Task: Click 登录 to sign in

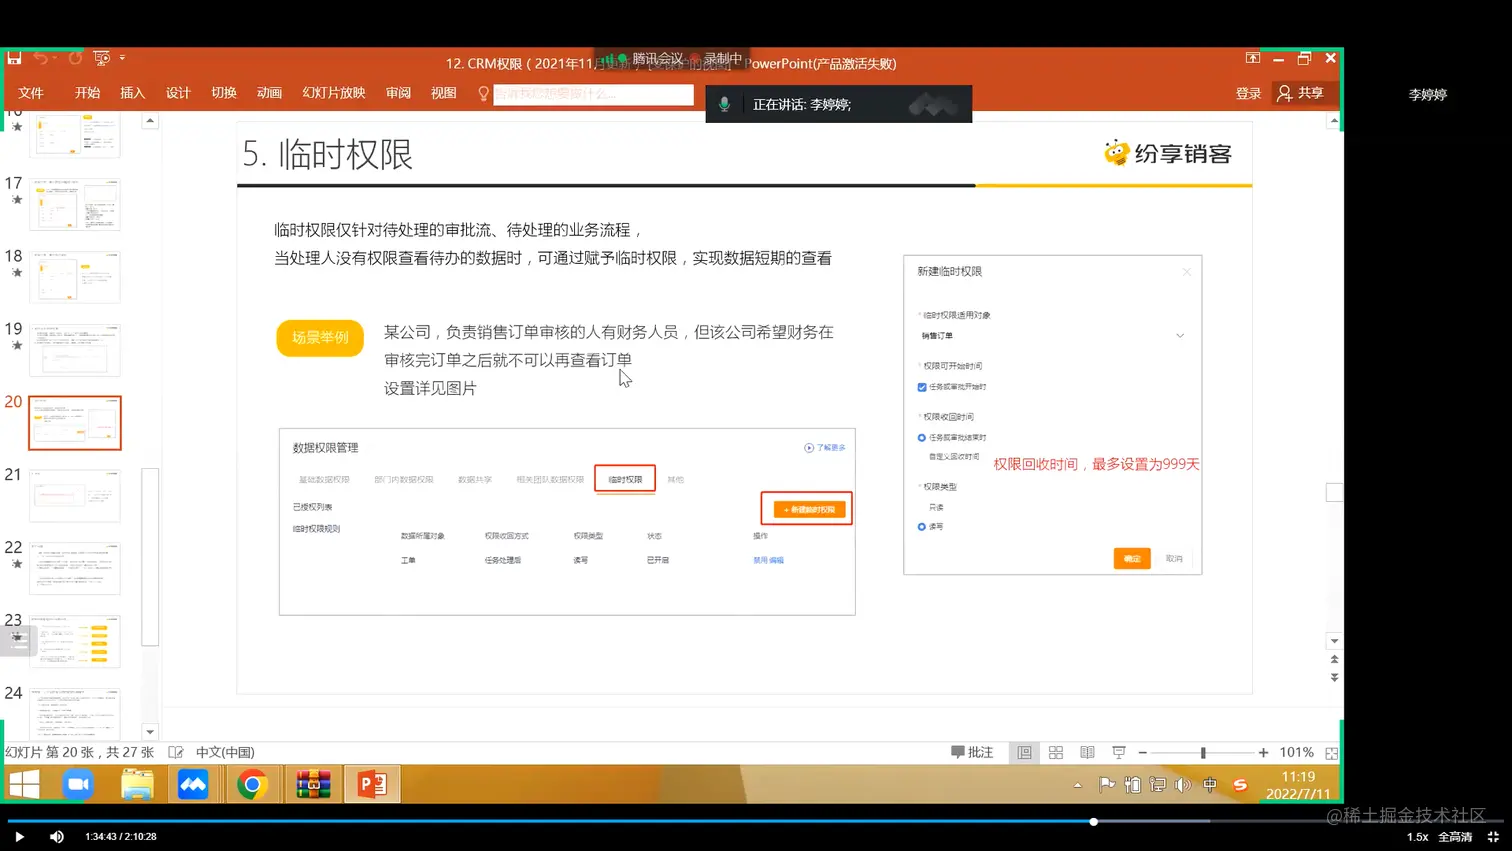Action: click(1248, 94)
